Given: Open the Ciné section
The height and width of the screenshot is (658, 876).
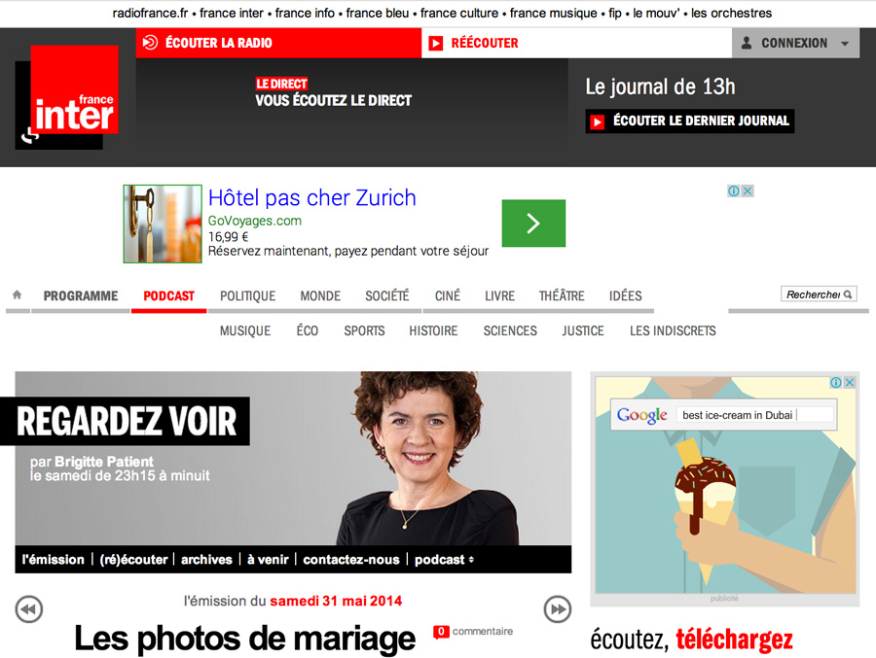Looking at the screenshot, I should coord(447,295).
